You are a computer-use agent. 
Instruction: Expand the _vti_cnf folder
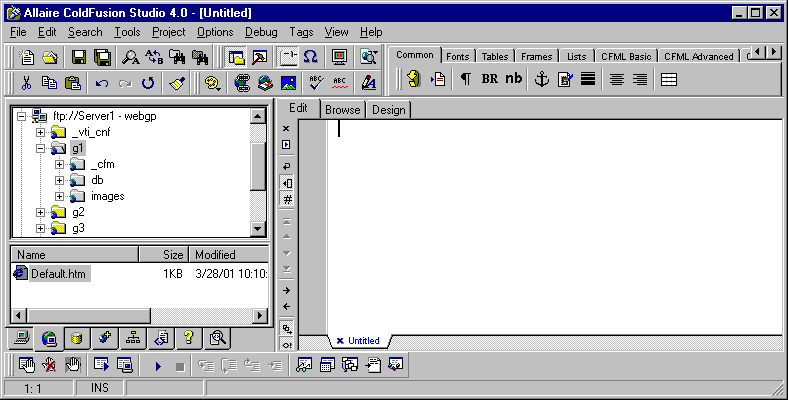(x=40, y=132)
